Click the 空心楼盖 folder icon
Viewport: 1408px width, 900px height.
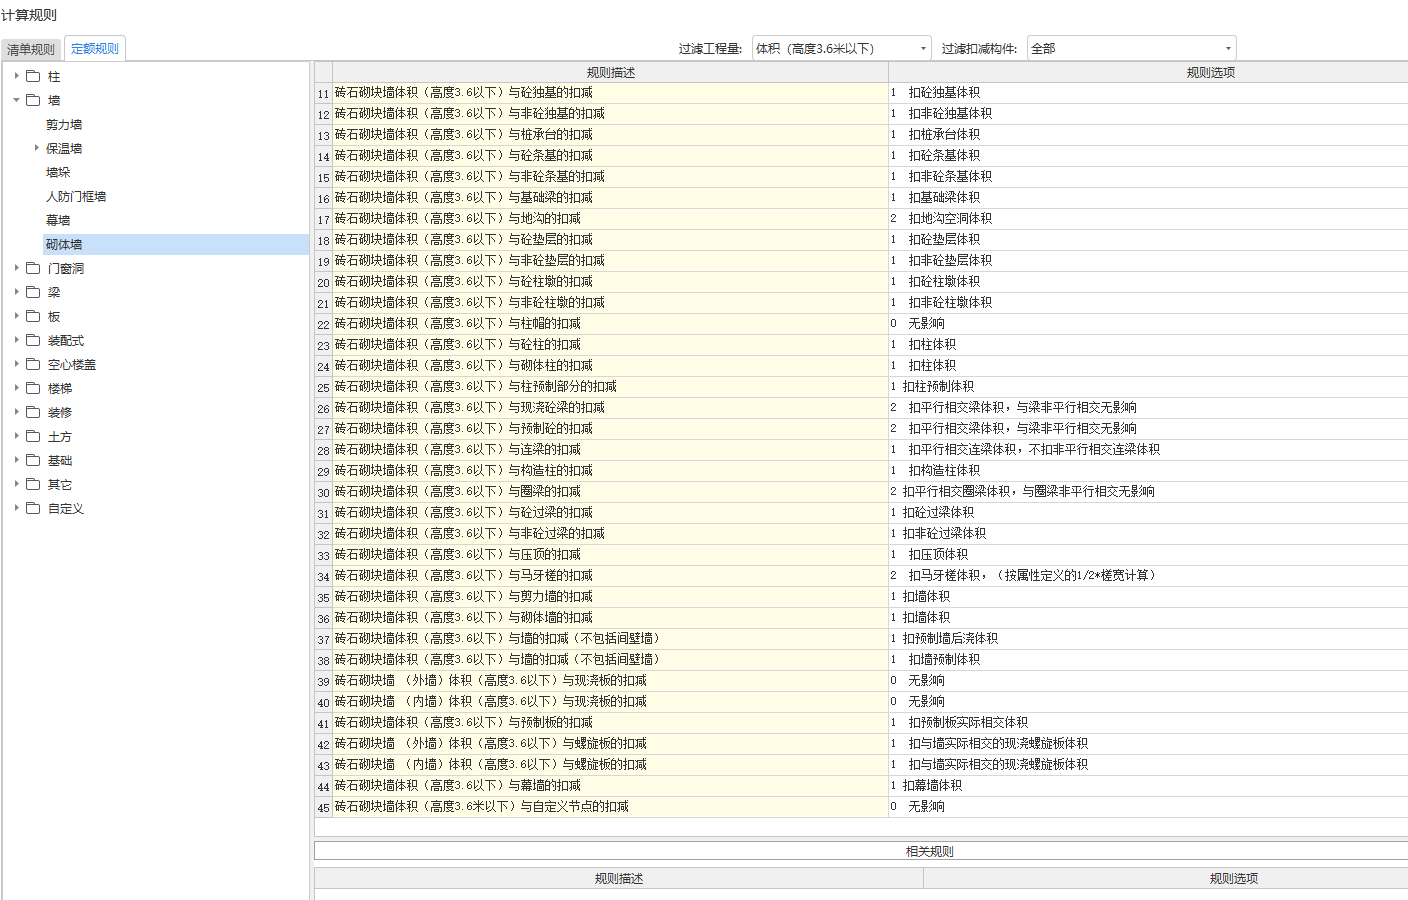click(33, 364)
